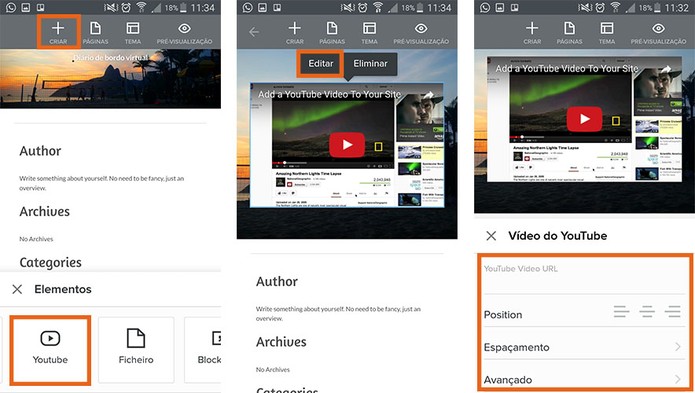The width and height of the screenshot is (695, 393).
Task: Open Páginas above the Diário de bordo header
Action: [x=95, y=33]
